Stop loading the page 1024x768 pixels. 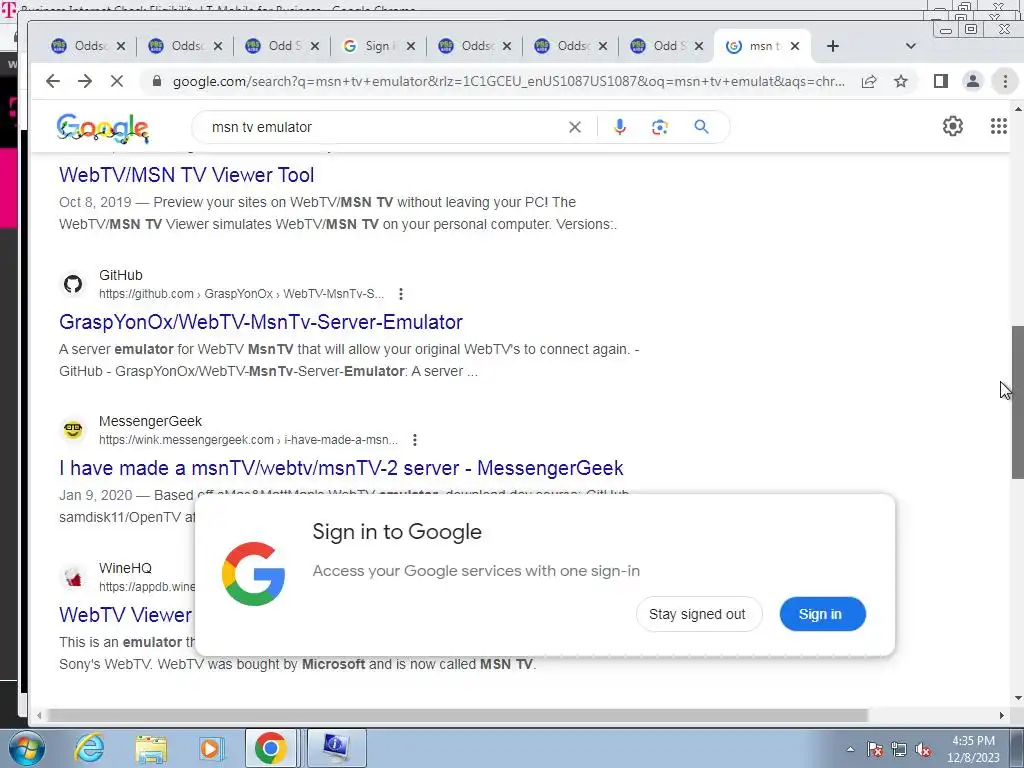pos(117,81)
